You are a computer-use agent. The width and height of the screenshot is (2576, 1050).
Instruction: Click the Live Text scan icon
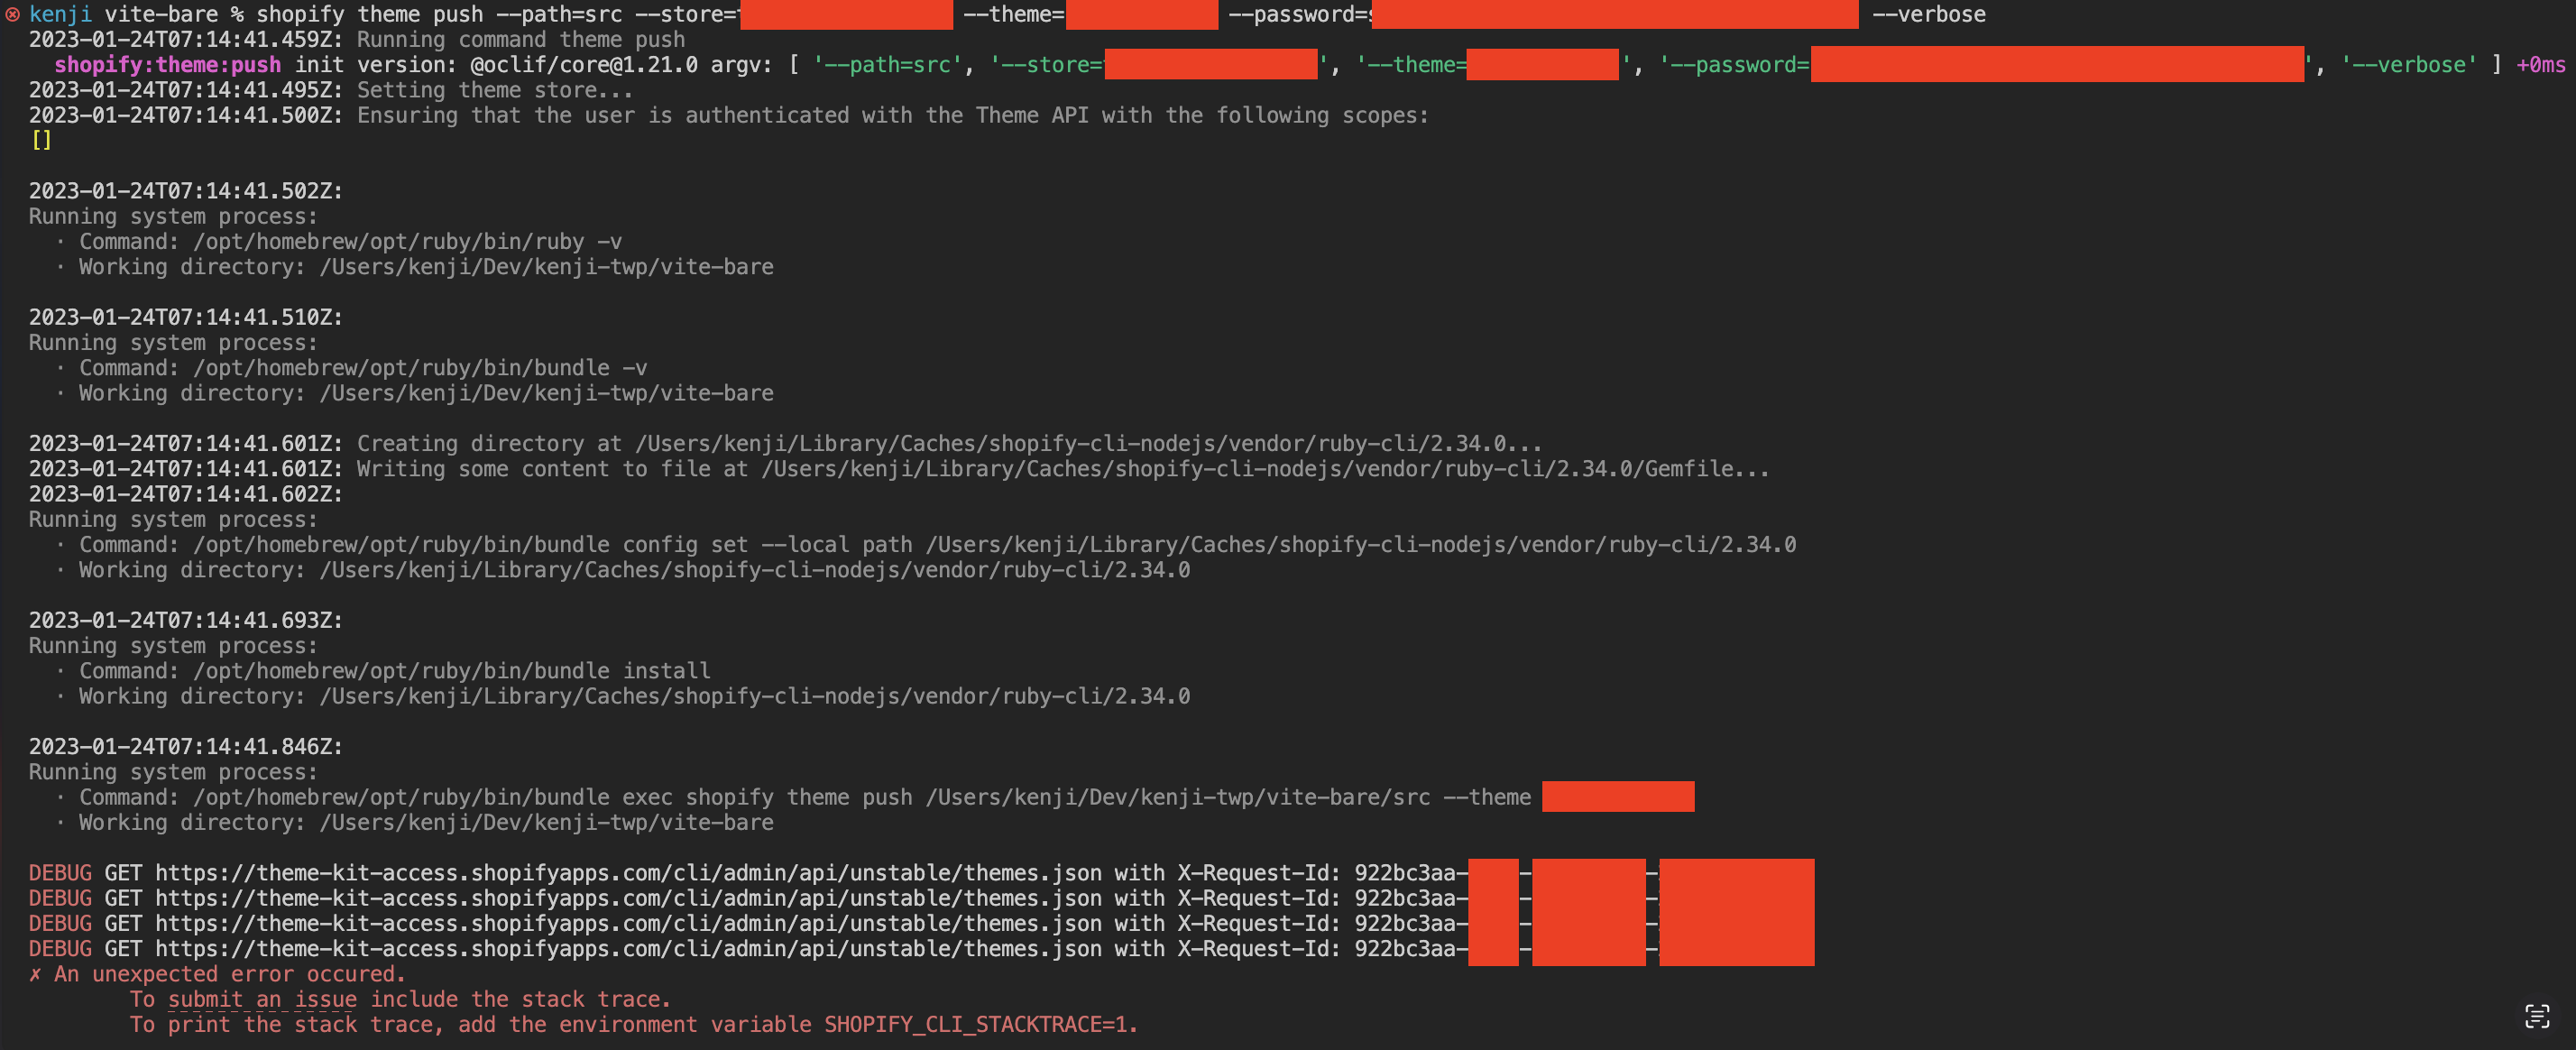coord(2536,1016)
